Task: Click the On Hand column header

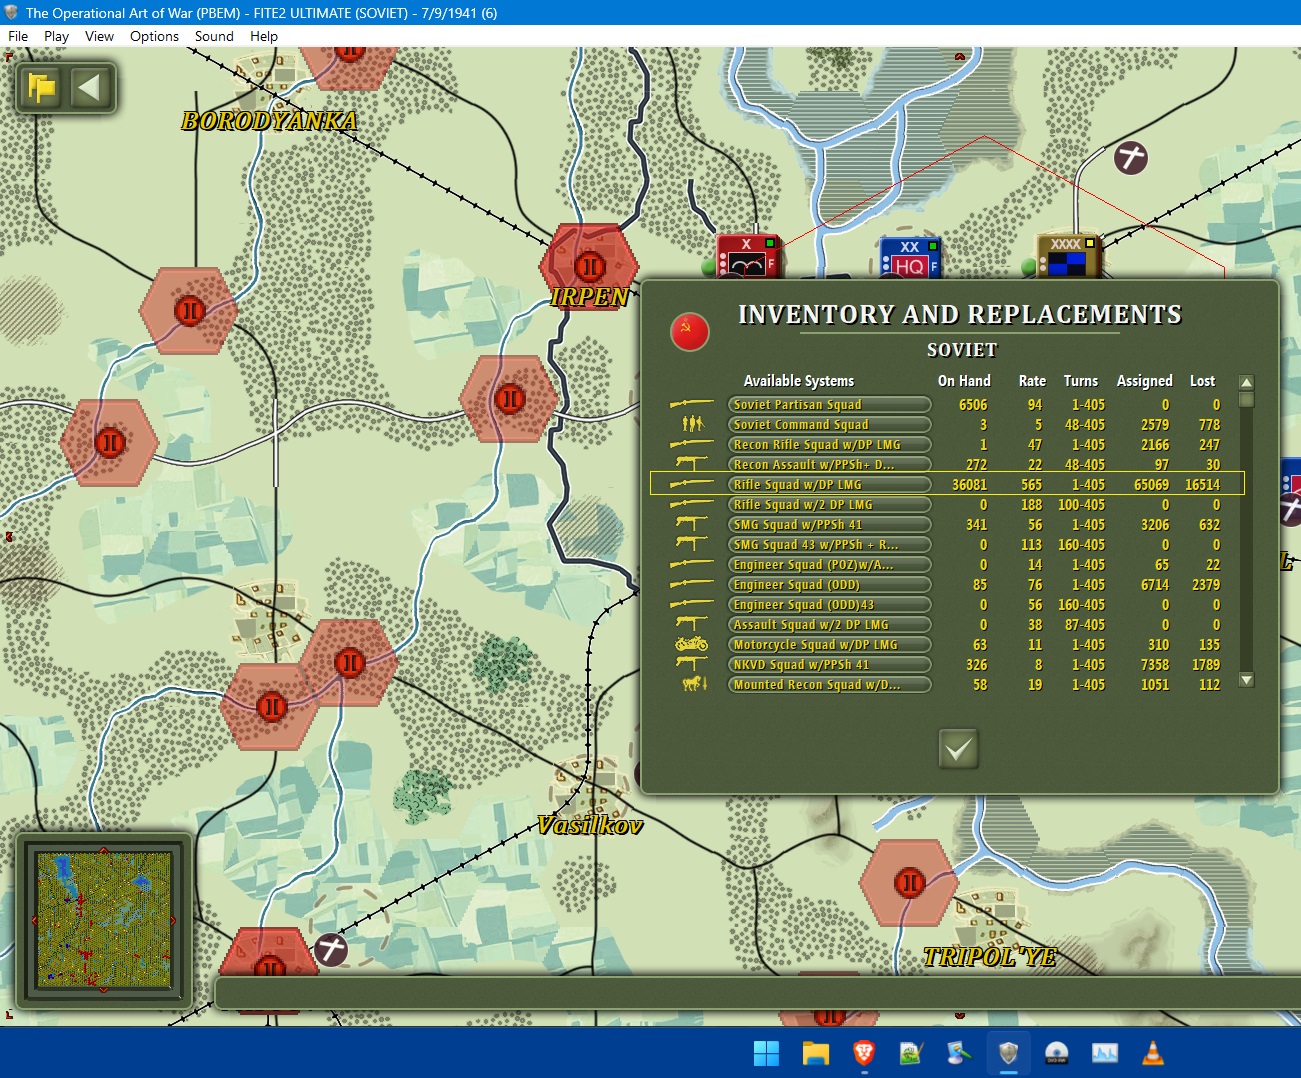Action: [964, 381]
